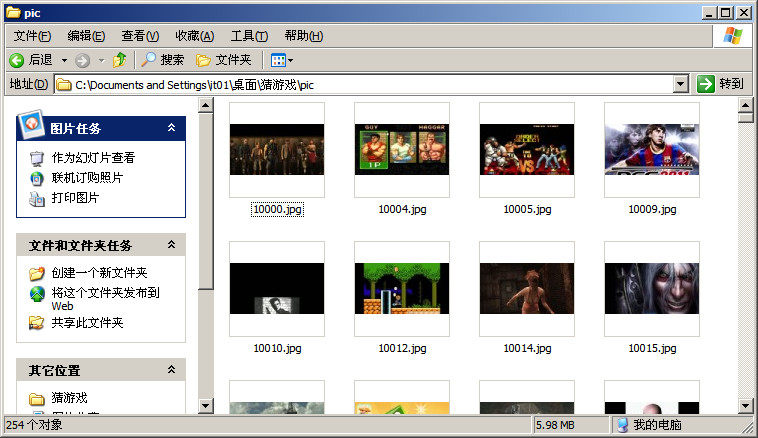Click the Views grid icon
Image resolution: width=758 pixels, height=438 pixels.
[278, 60]
